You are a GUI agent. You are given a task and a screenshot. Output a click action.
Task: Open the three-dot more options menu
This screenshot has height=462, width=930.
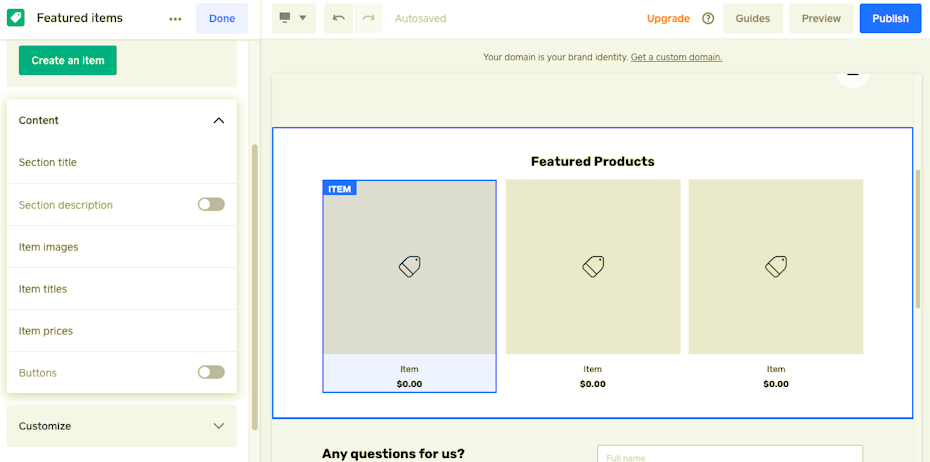(176, 19)
